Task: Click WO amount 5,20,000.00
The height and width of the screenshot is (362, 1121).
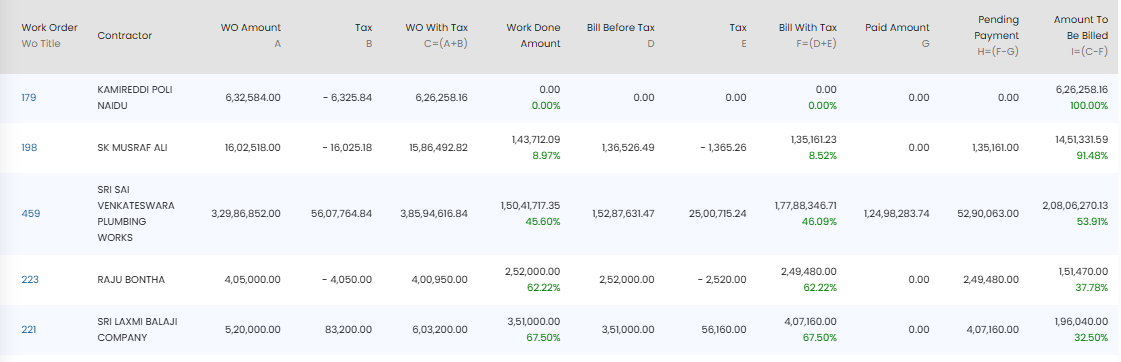Action: 252,330
